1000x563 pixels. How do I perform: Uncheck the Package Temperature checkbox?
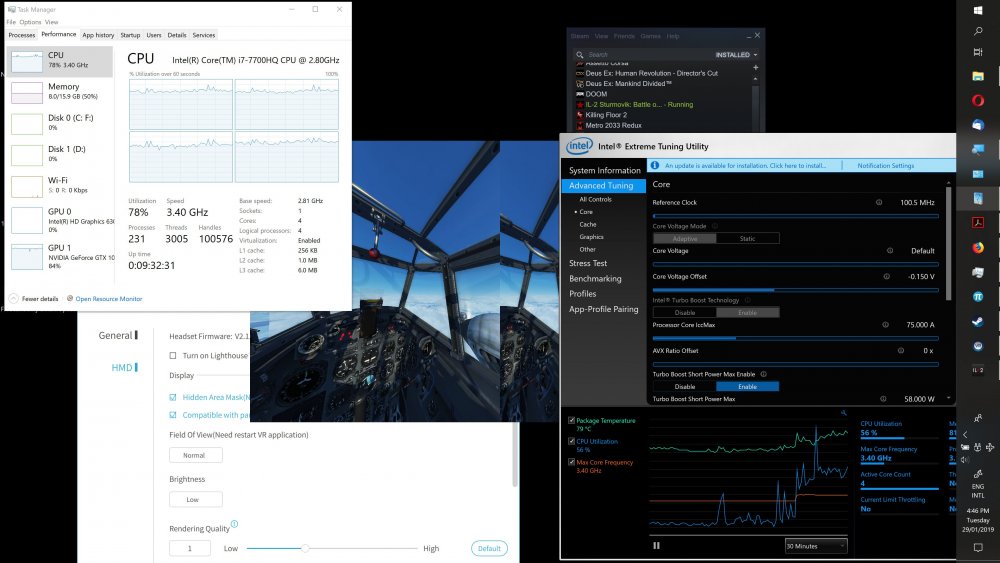[571, 421]
